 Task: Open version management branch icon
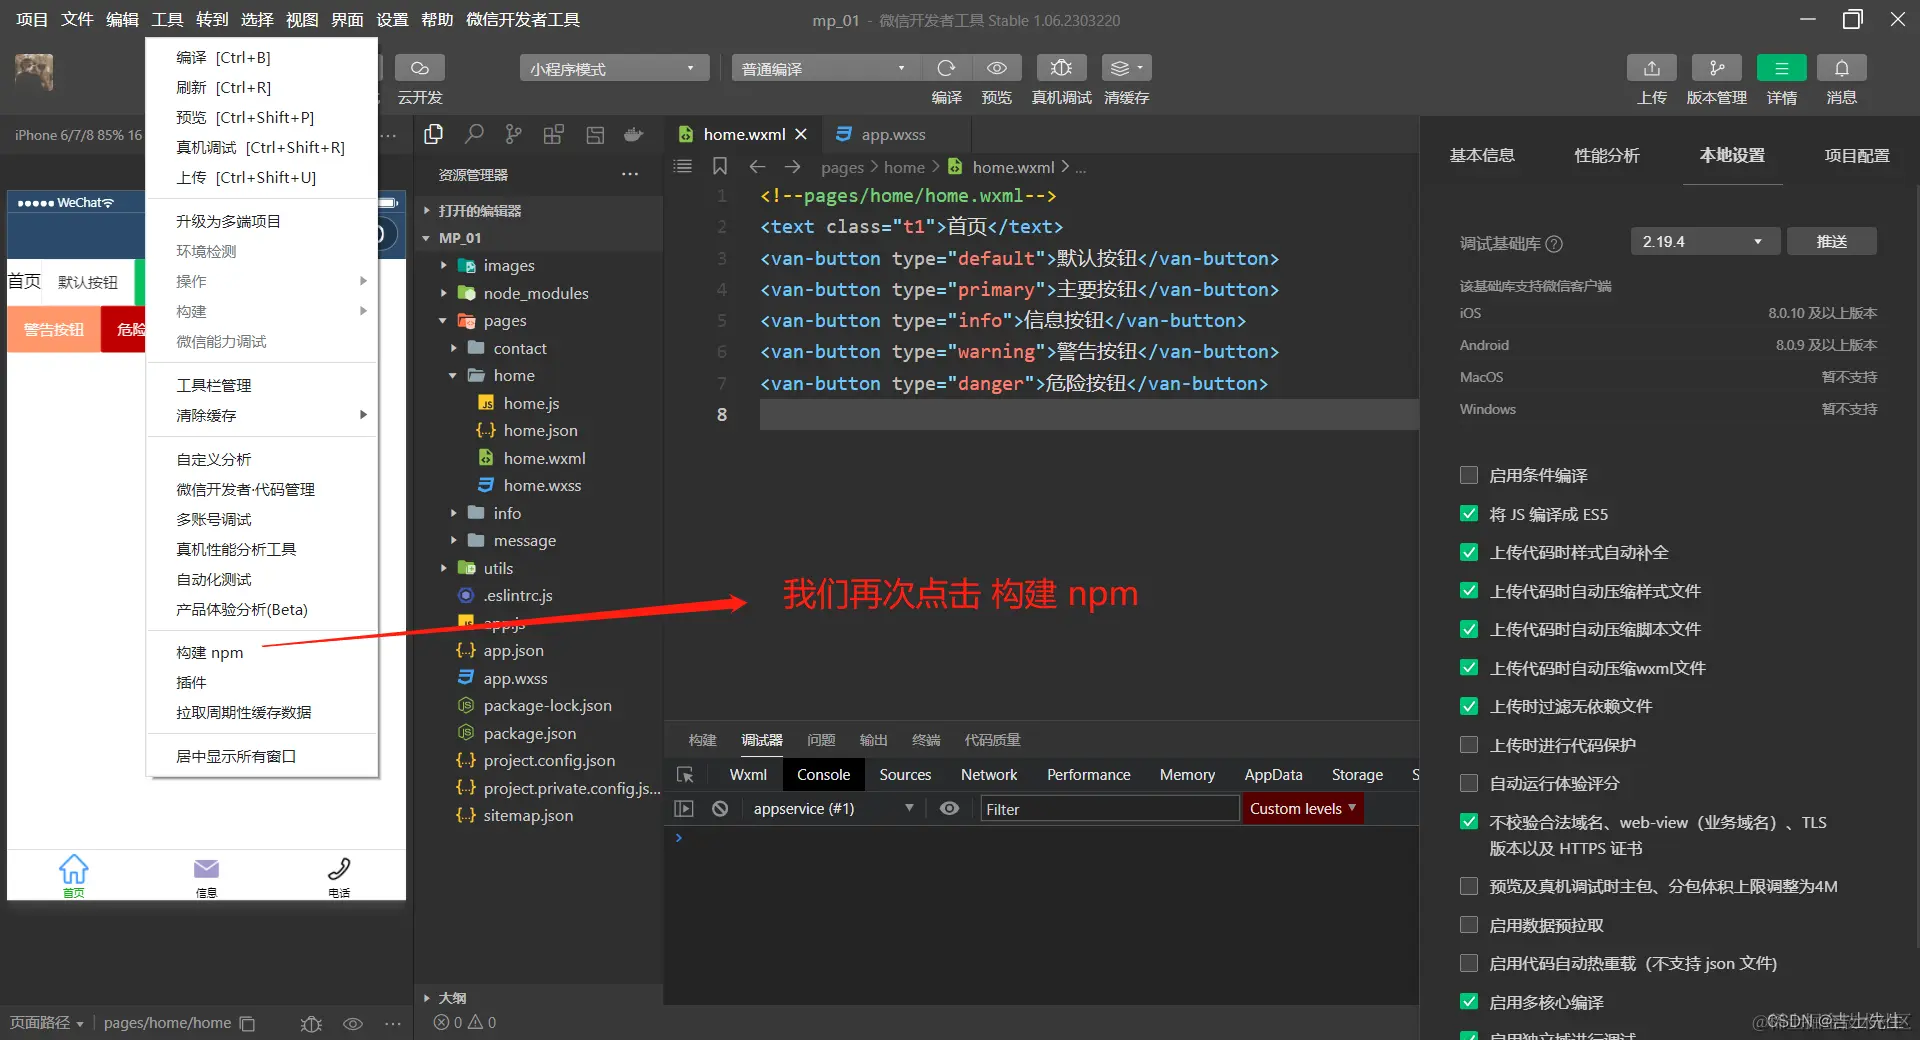click(x=1717, y=68)
